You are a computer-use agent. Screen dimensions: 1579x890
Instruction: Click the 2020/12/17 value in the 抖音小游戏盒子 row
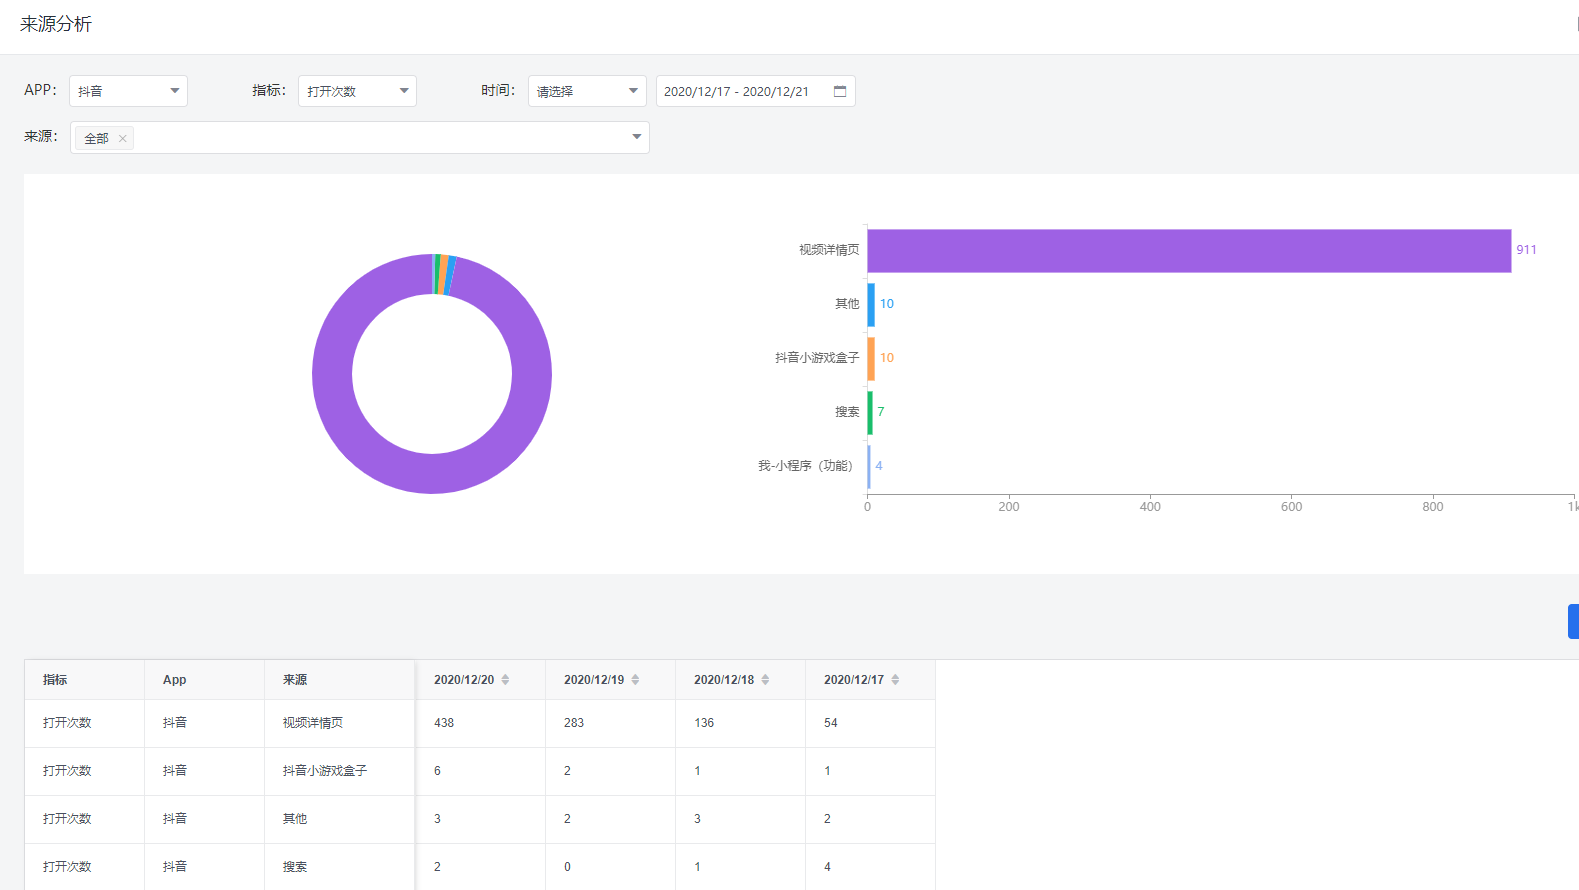tap(828, 771)
